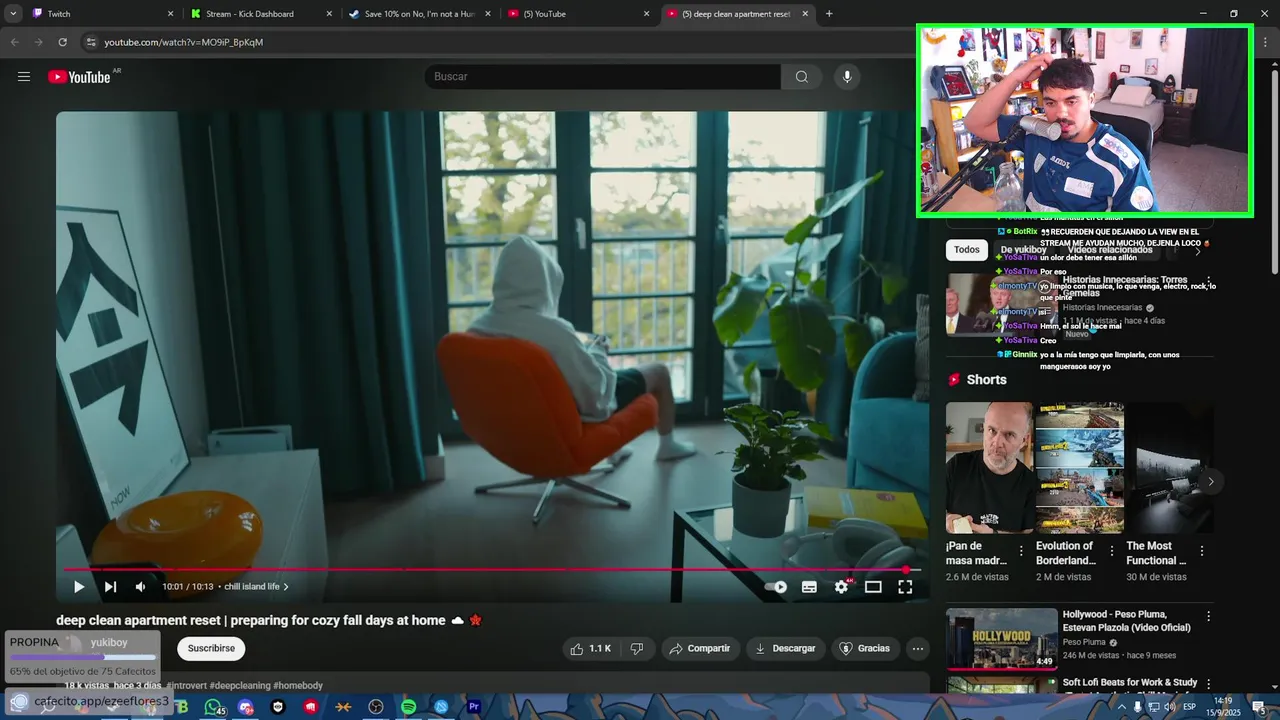Toggle the autoplay switch in the player
Image resolution: width=1280 pixels, height=720 pixels.
click(777, 587)
